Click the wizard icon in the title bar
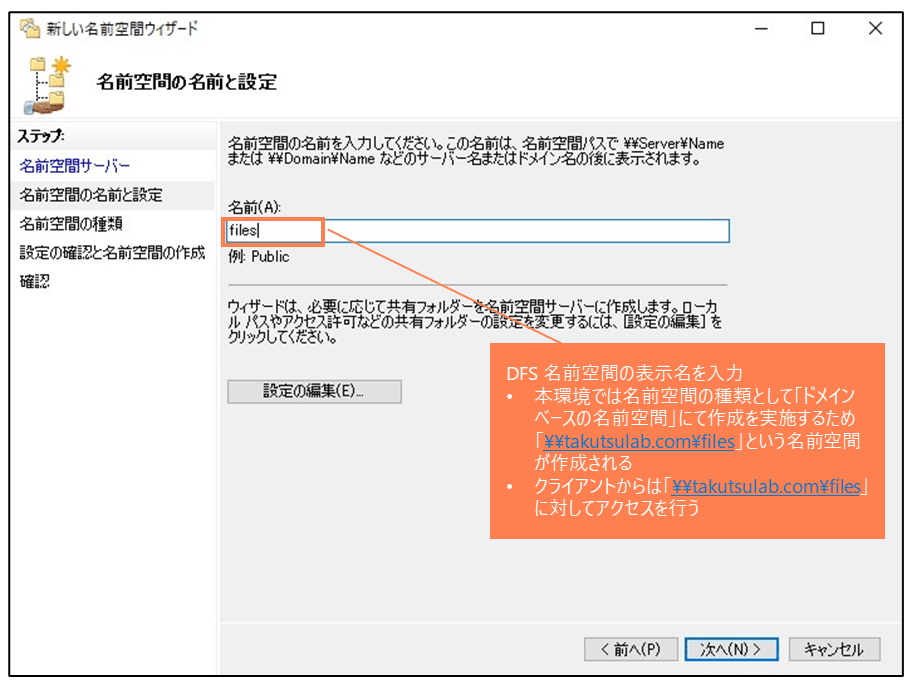 pos(30,28)
